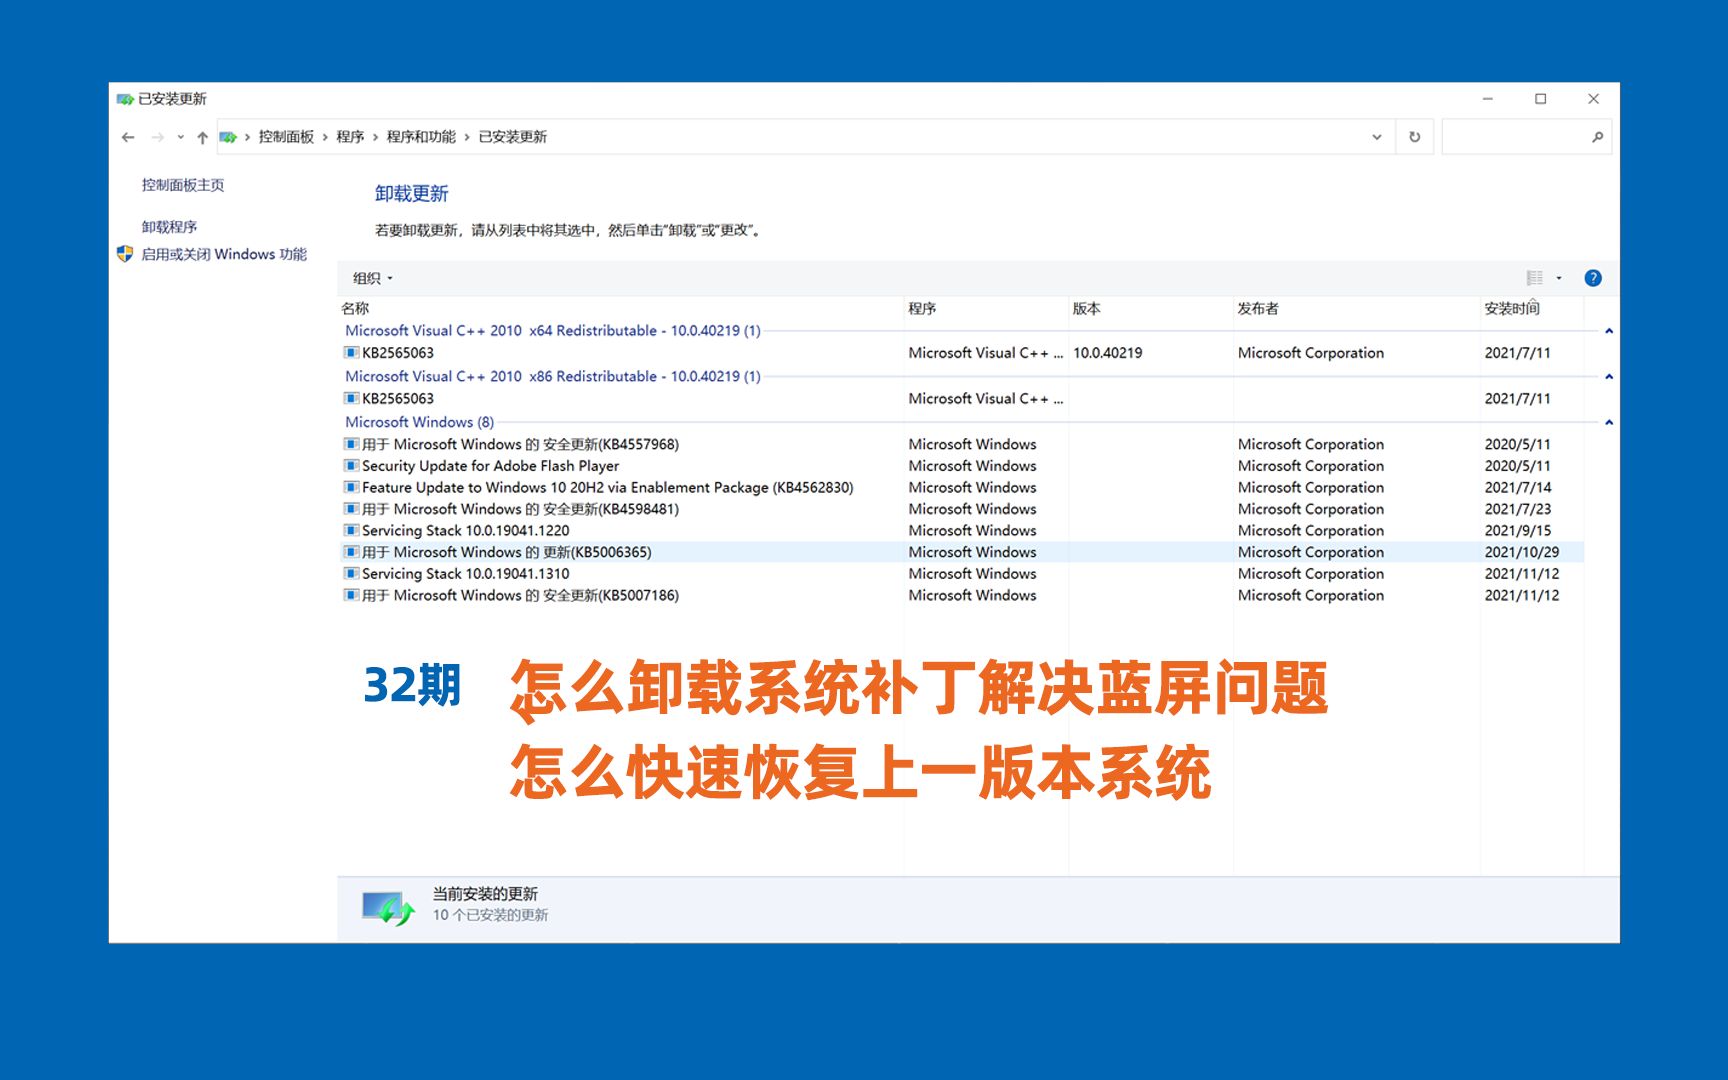Click the icon beside Servicing Stack 10.0.19041.1310

(351, 574)
